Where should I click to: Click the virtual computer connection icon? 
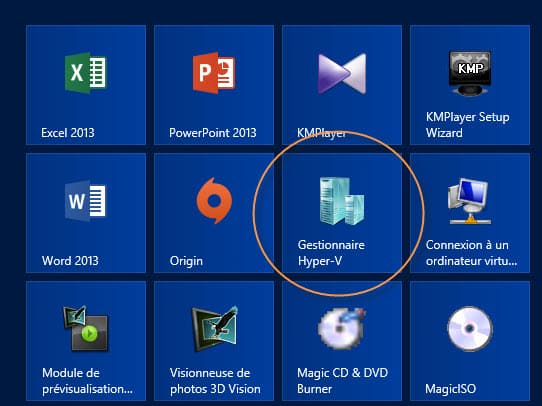pos(469,201)
